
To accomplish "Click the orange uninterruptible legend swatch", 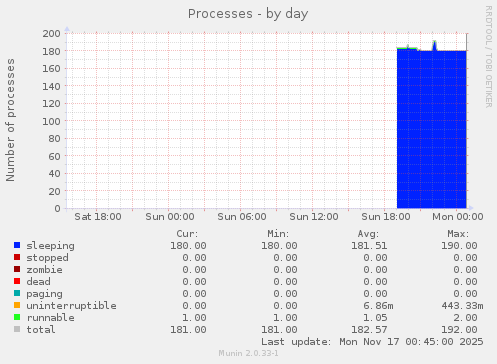I will (17, 305).
